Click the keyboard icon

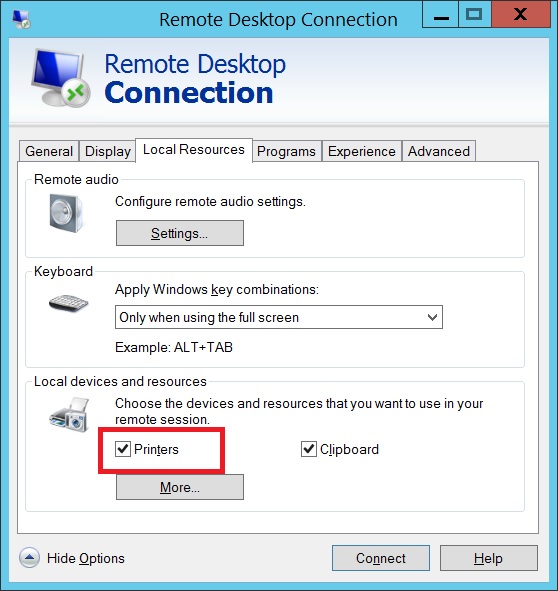coord(68,303)
